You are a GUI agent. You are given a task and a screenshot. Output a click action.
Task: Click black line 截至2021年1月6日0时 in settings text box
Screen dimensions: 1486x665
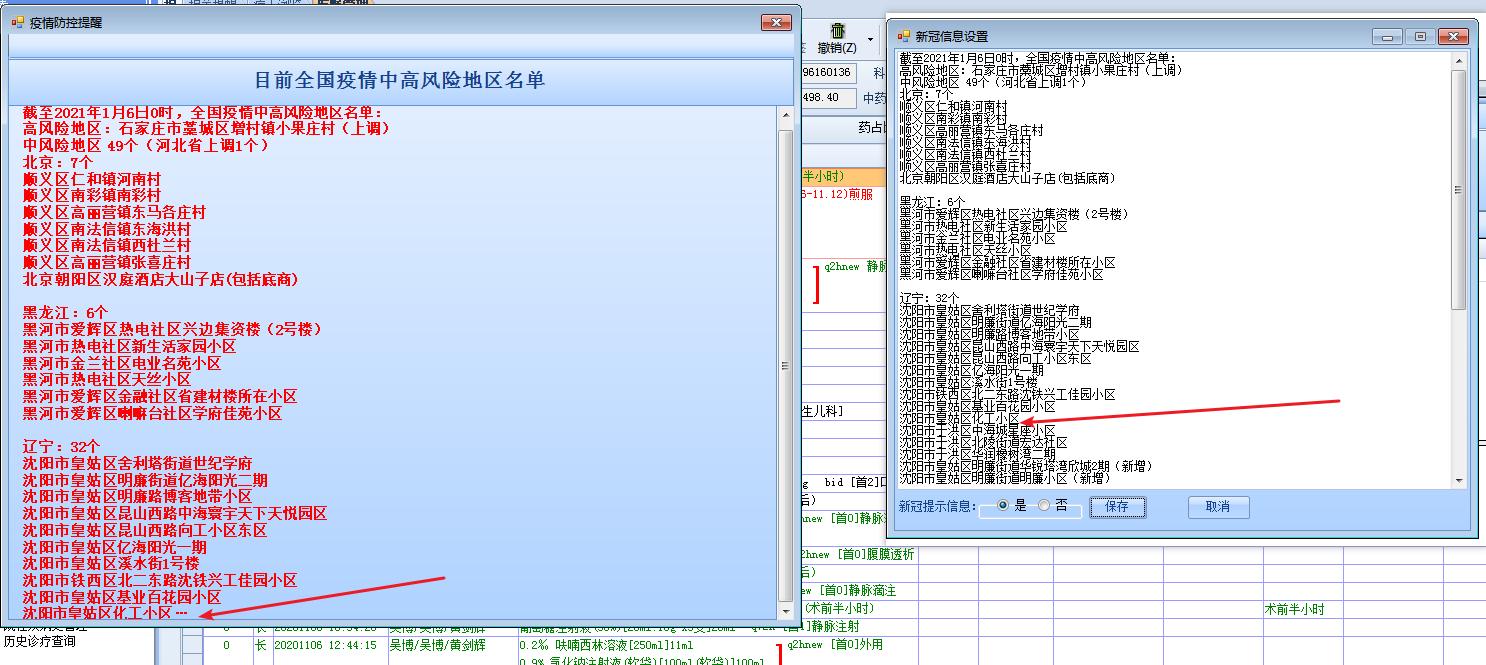1038,59
